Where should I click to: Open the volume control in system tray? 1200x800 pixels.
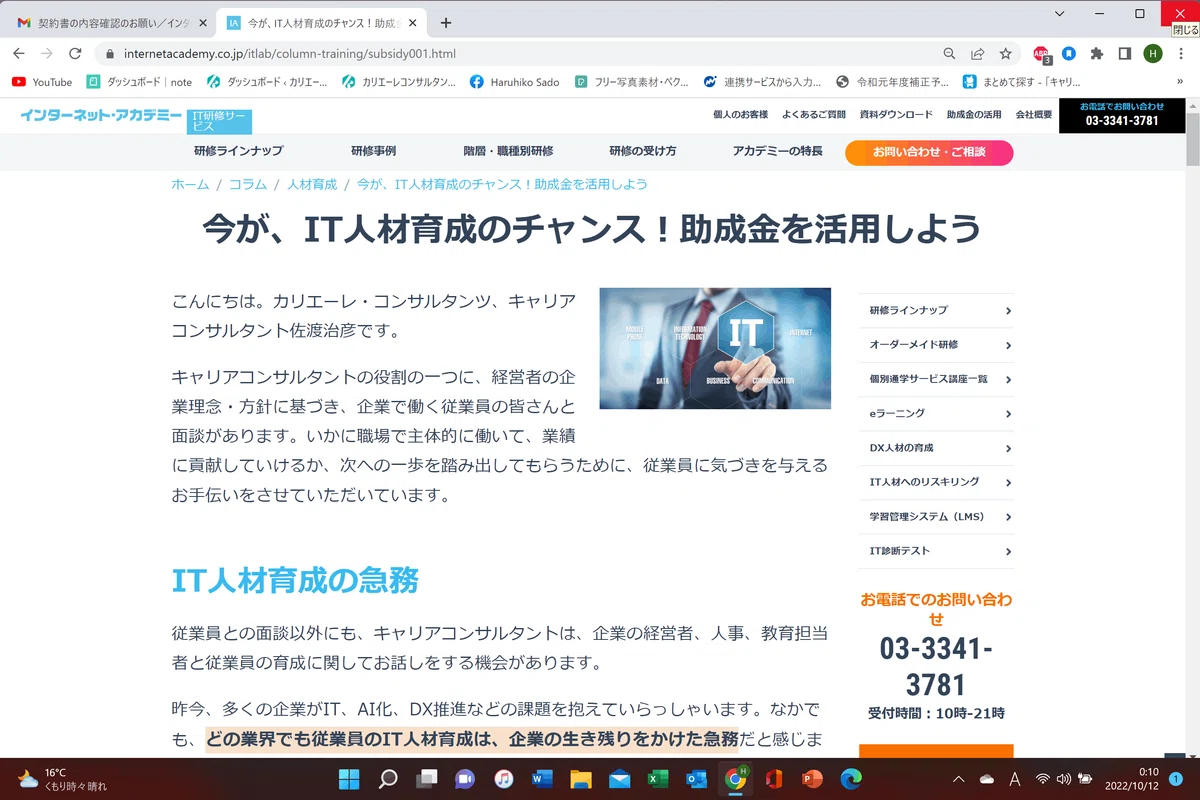point(1063,778)
